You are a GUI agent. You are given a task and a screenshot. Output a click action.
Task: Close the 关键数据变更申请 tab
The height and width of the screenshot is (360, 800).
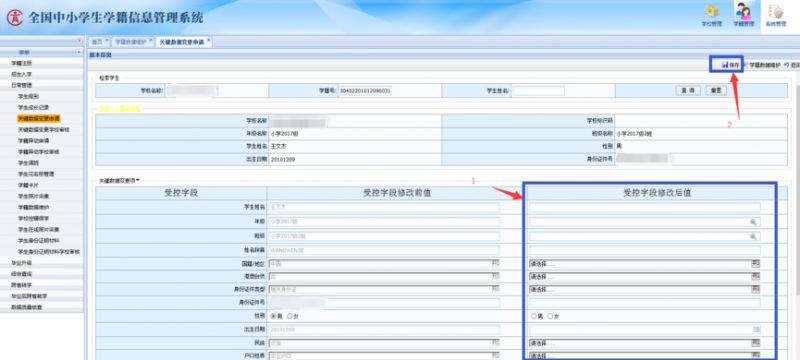[x=208, y=40]
